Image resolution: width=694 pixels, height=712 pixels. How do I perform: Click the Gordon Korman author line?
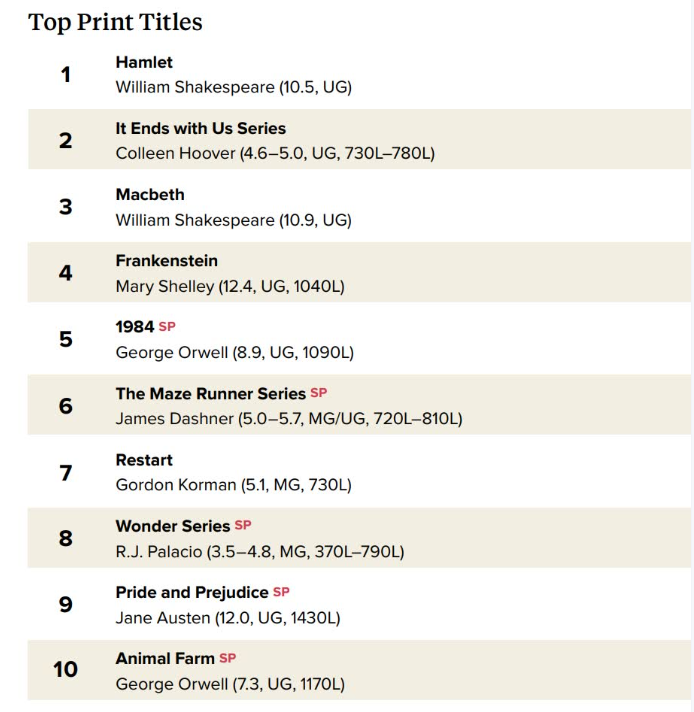click(234, 485)
